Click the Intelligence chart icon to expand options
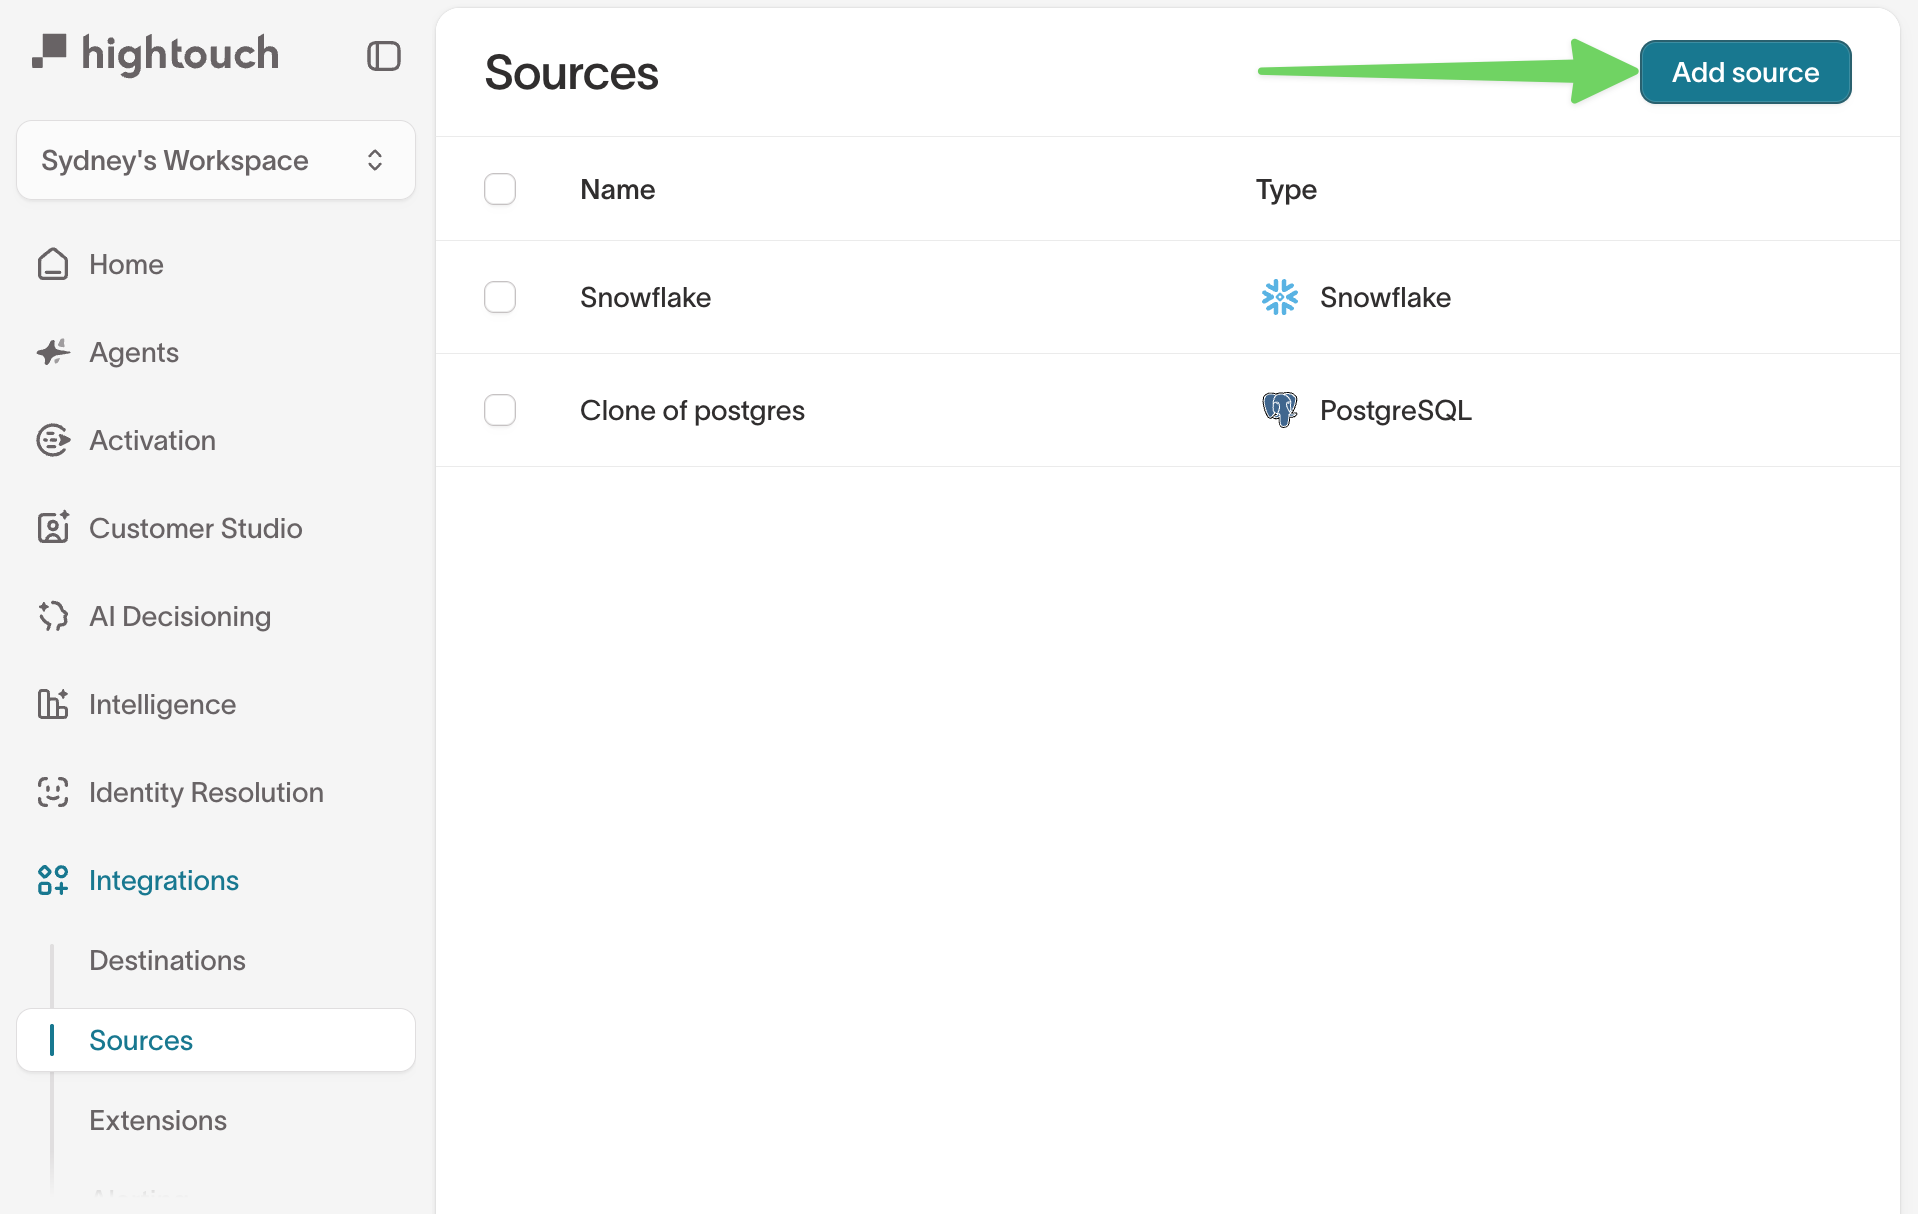The image size is (1918, 1214). [53, 704]
